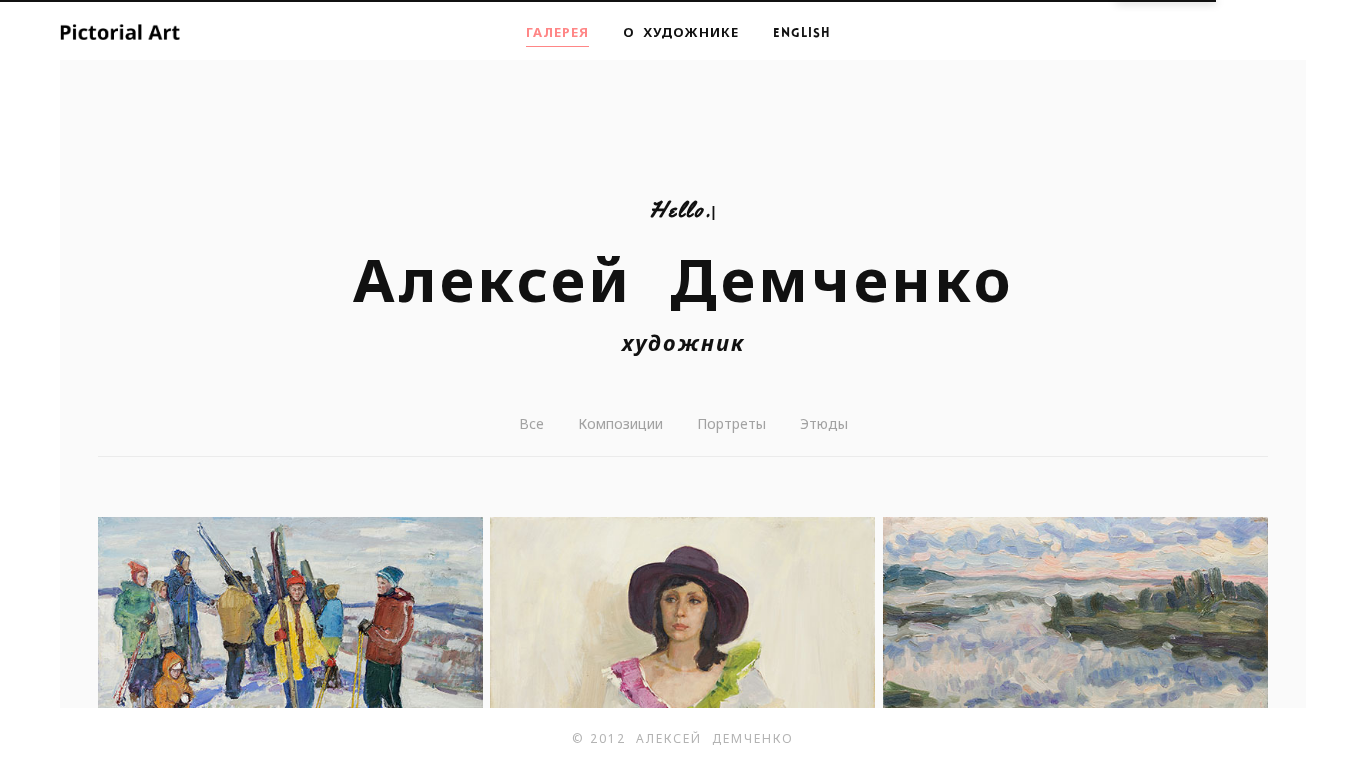Click the red-jacketed skier in the painting

[x=388, y=628]
